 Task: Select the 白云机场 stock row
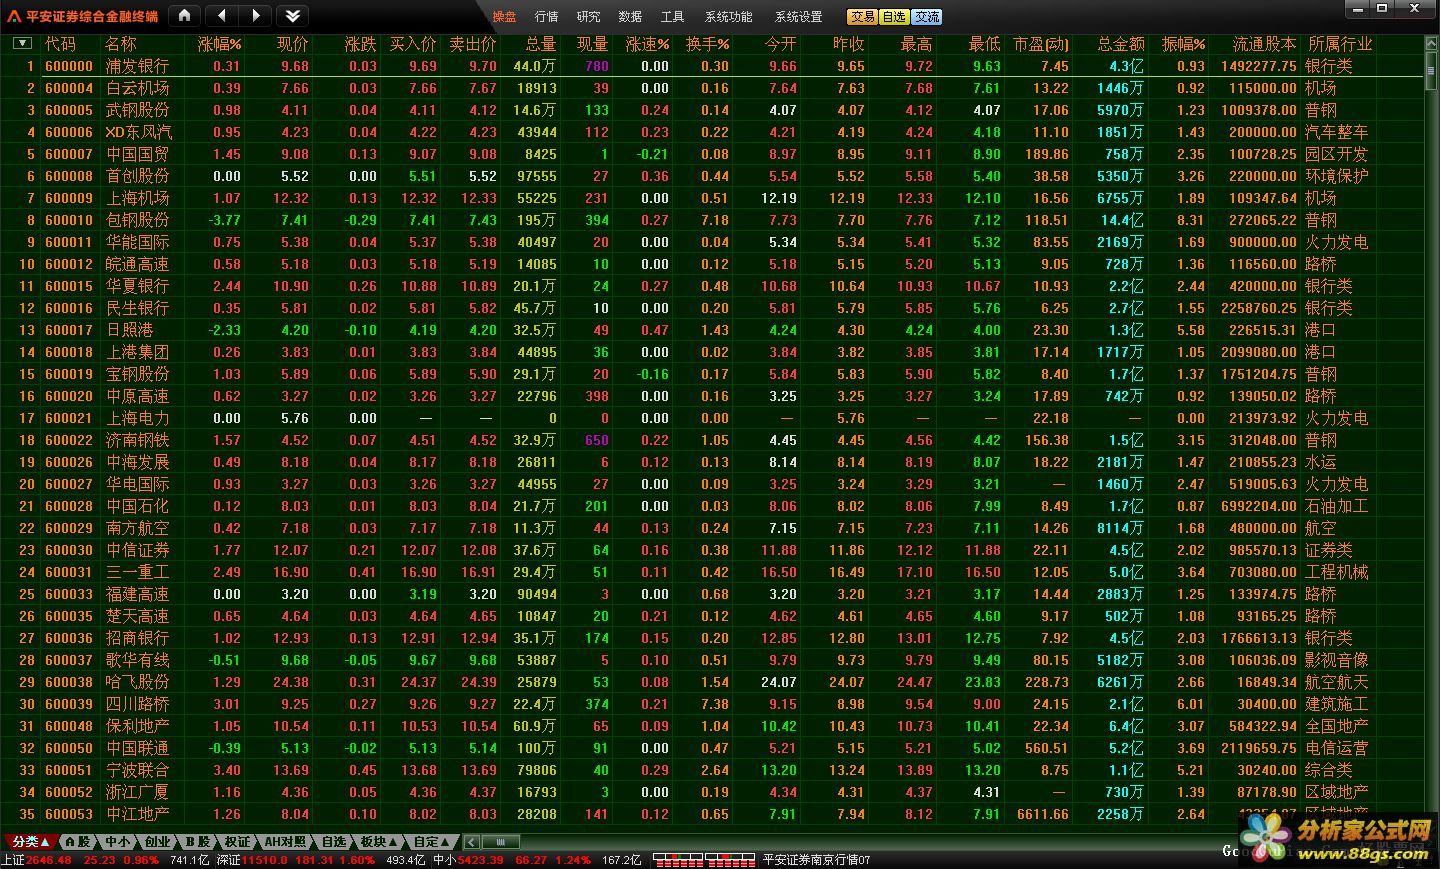pyautogui.click(x=712, y=88)
